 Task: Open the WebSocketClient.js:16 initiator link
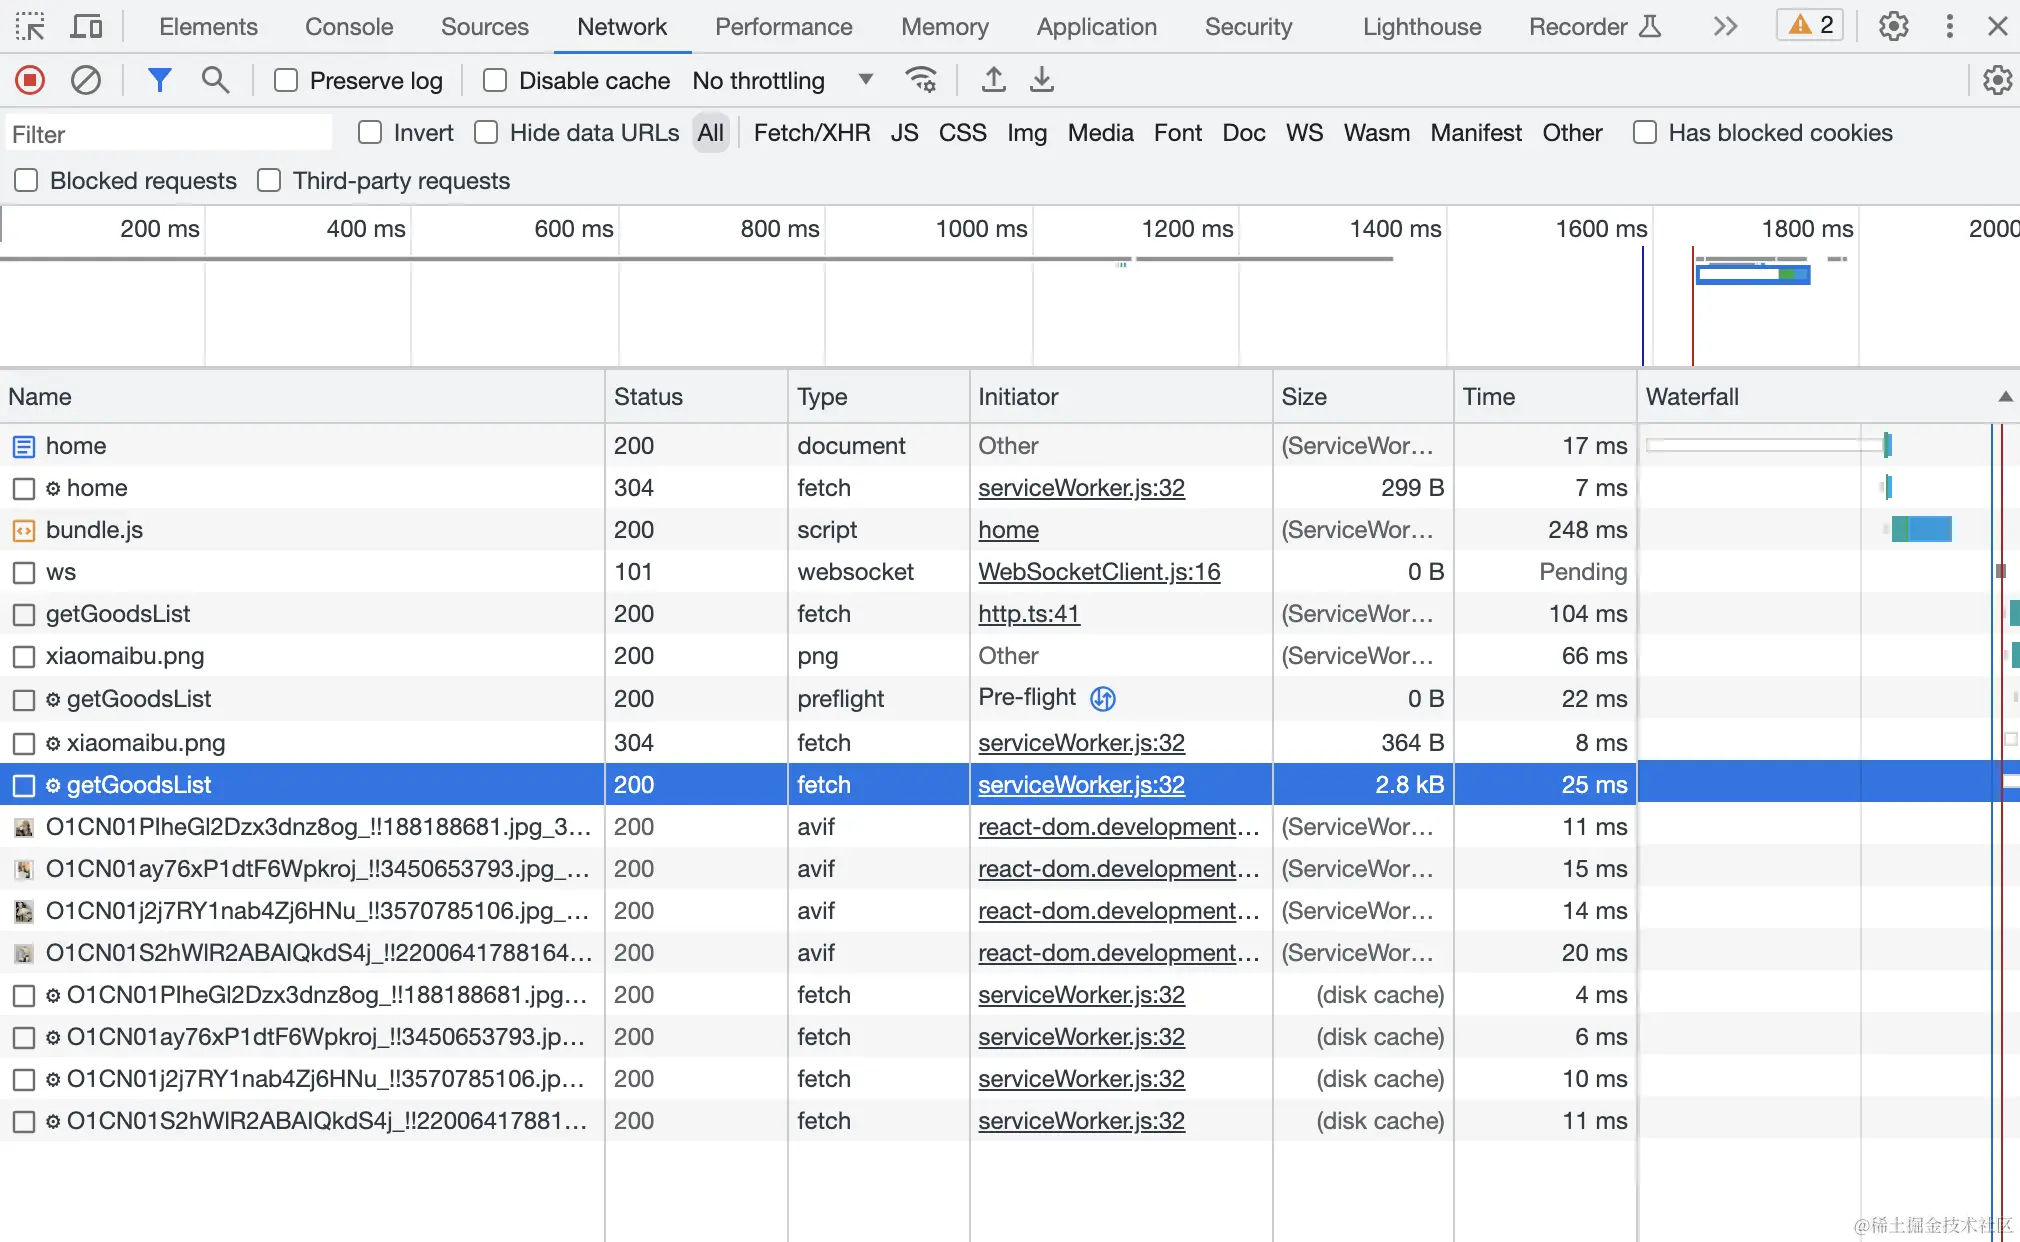pyautogui.click(x=1099, y=572)
